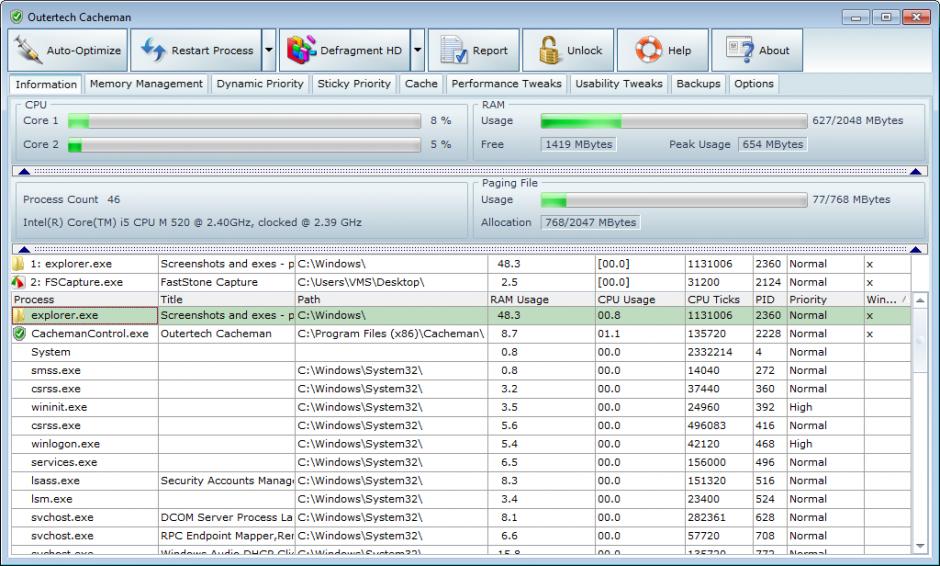Image resolution: width=940 pixels, height=566 pixels.
Task: Sort by the Win... column header
Action: pos(887,299)
